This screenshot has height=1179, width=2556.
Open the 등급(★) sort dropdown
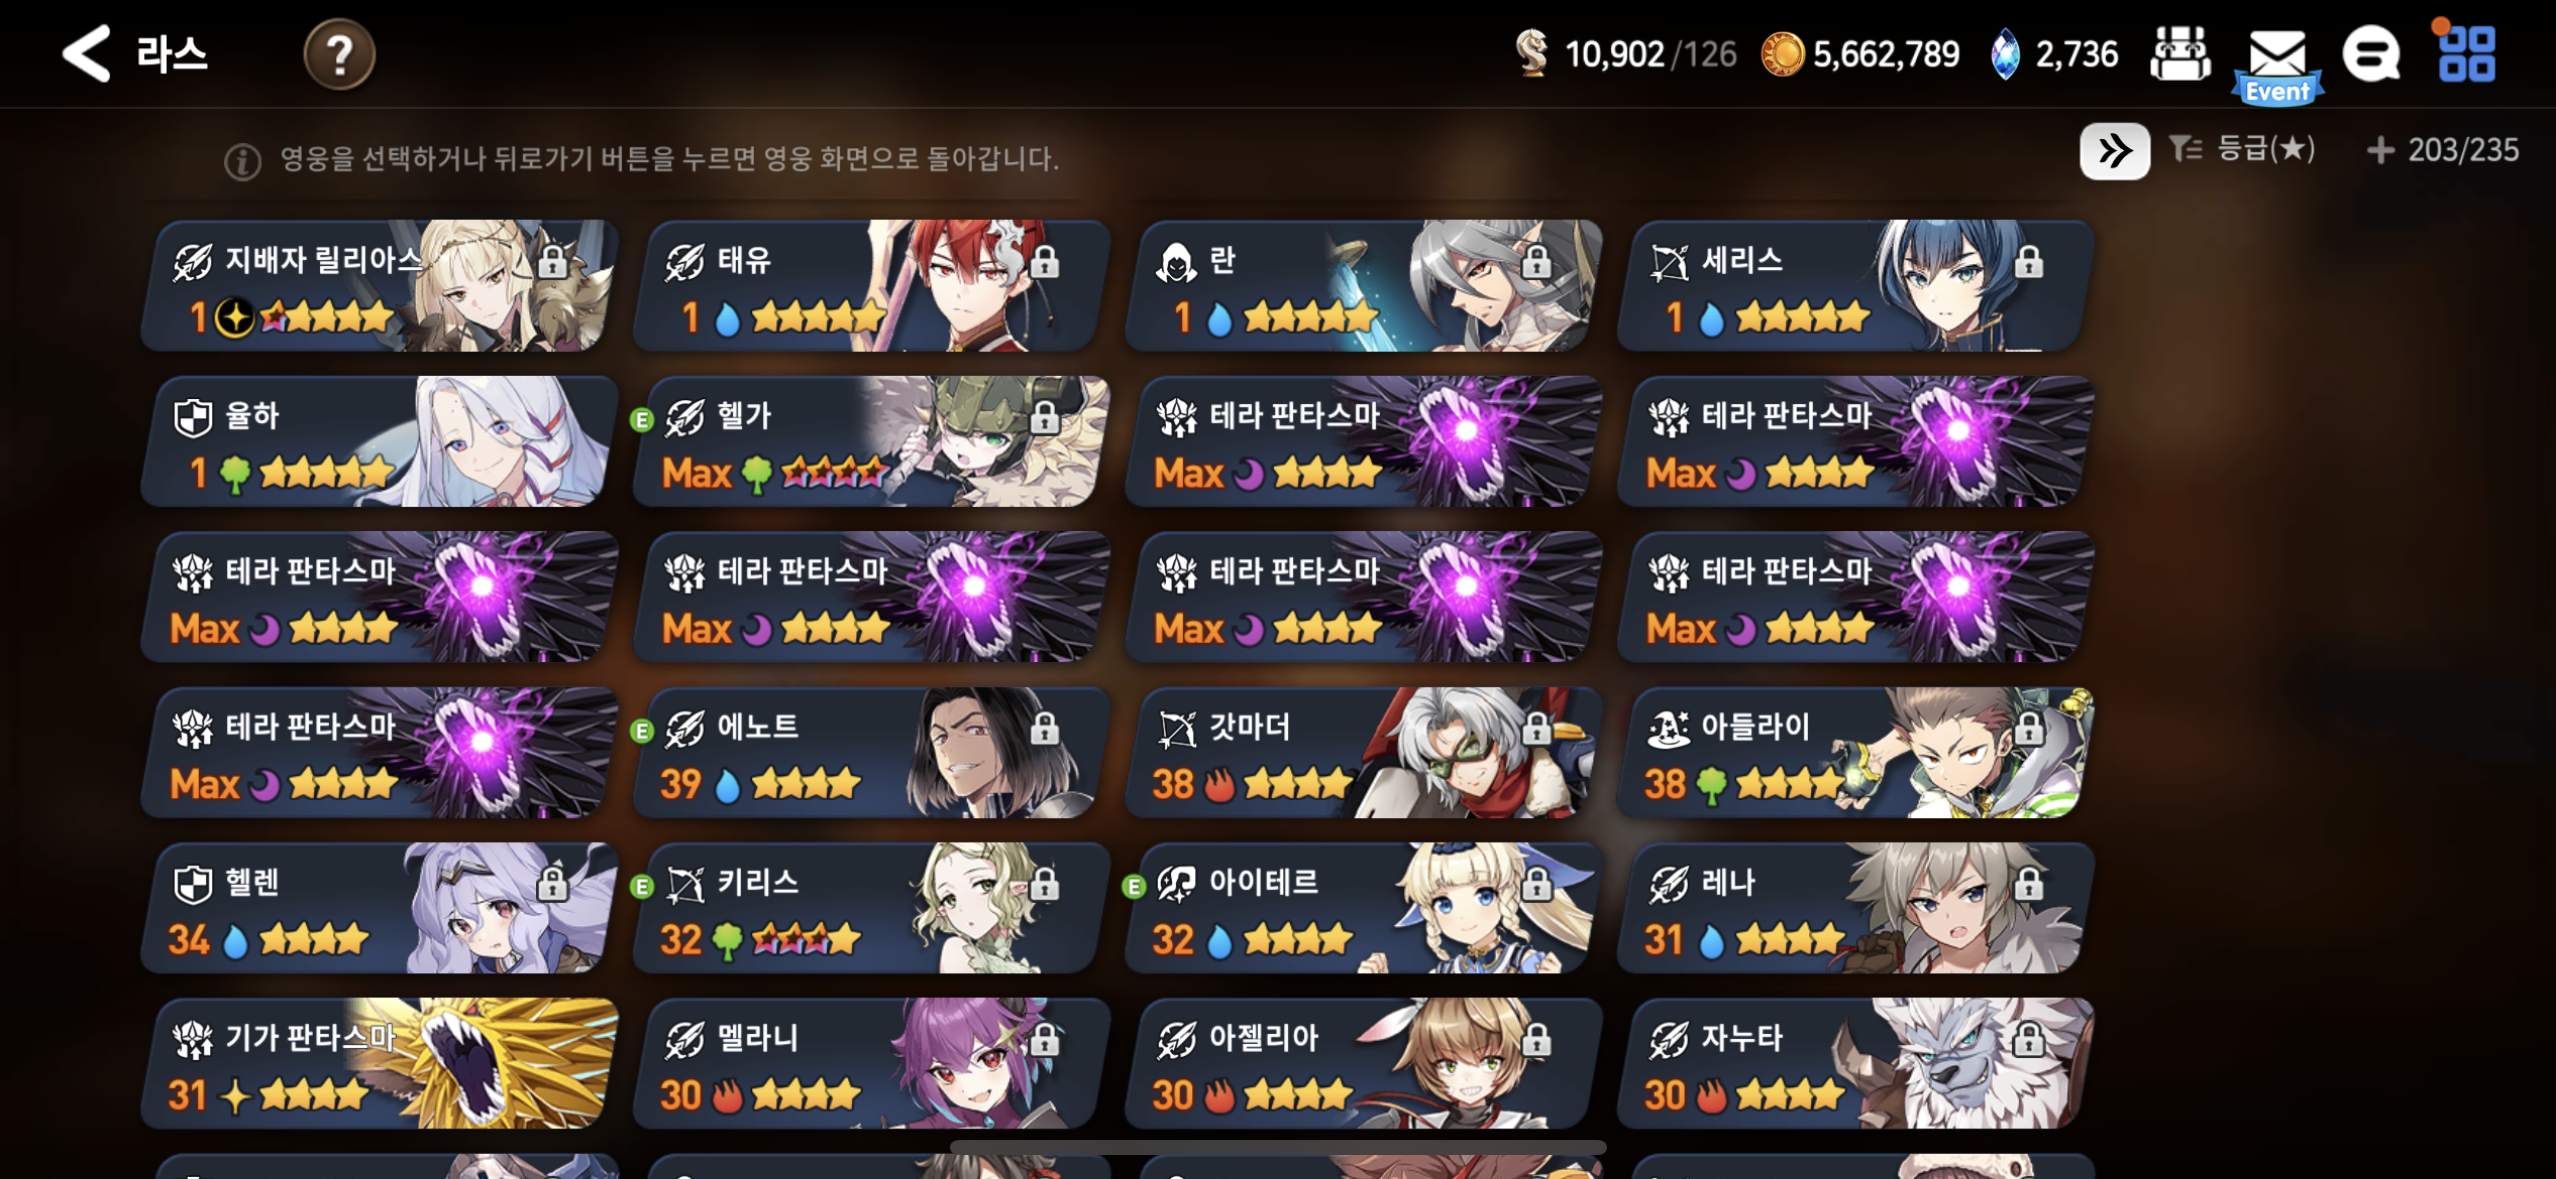[2243, 150]
